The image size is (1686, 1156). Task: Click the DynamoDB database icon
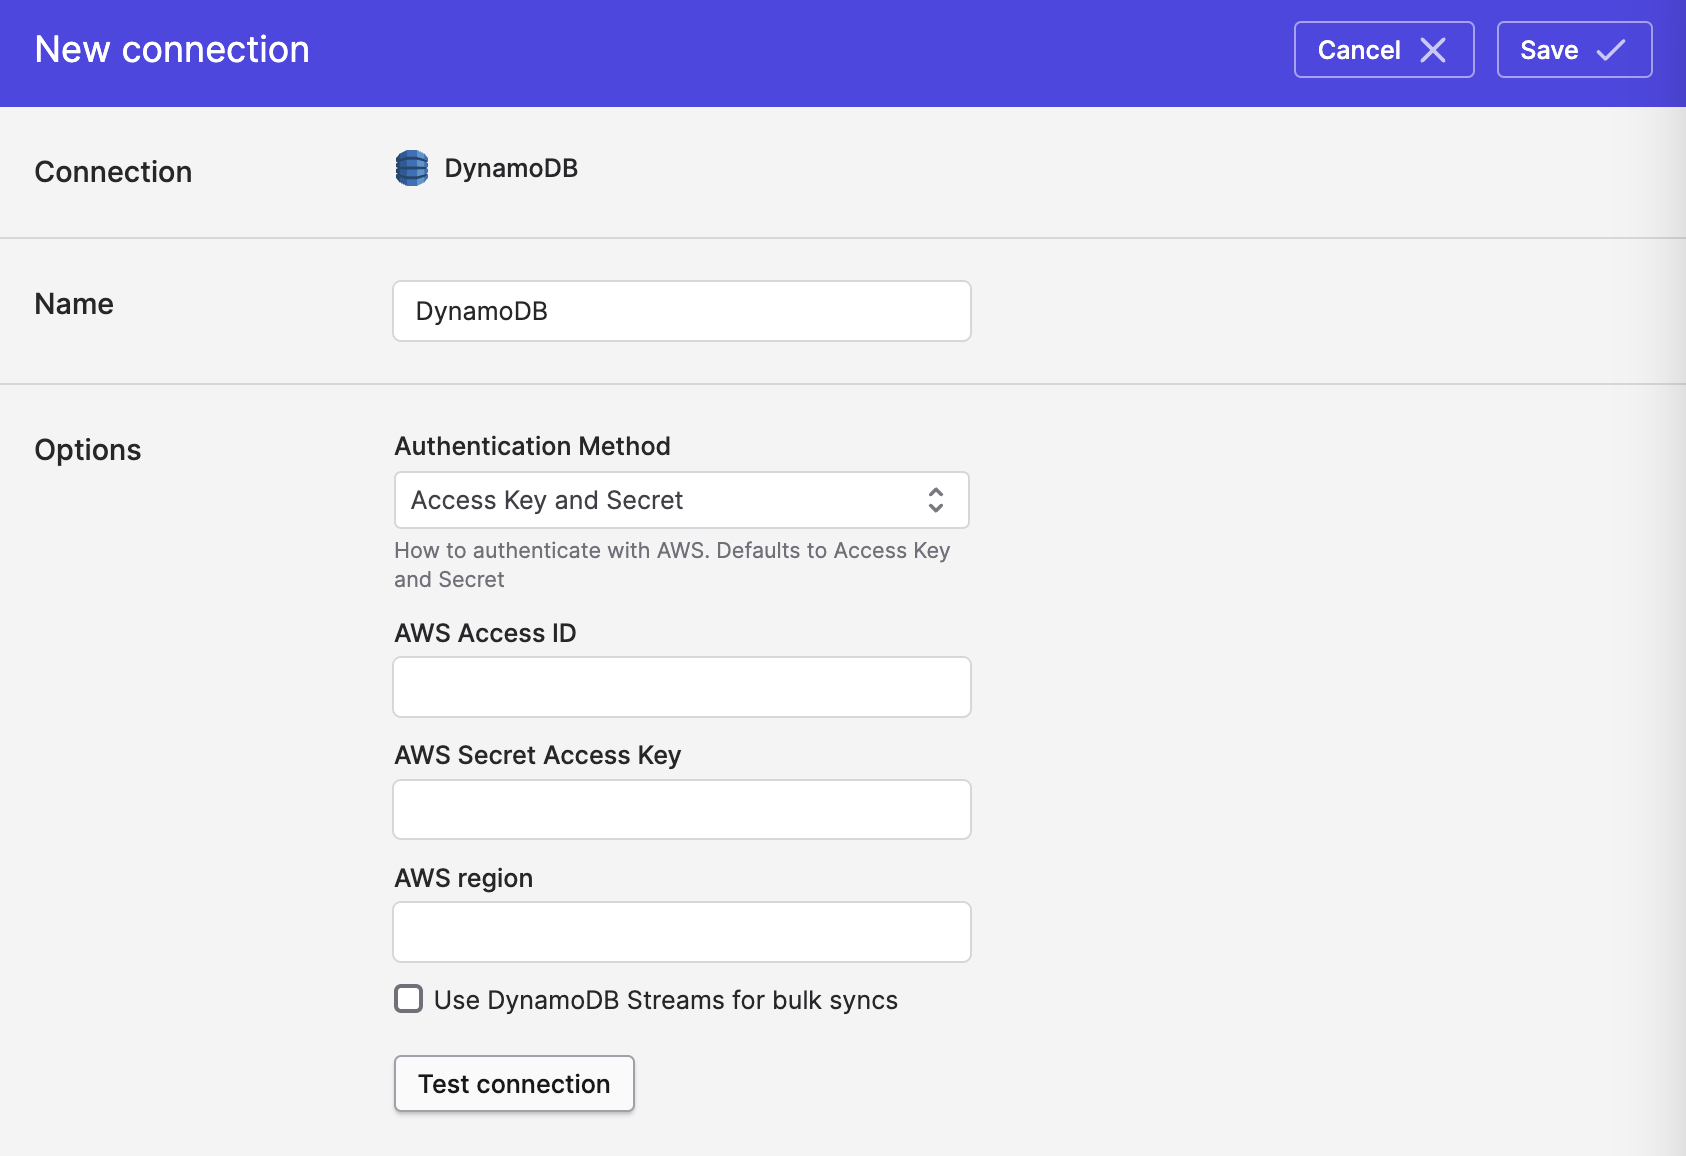coord(412,168)
